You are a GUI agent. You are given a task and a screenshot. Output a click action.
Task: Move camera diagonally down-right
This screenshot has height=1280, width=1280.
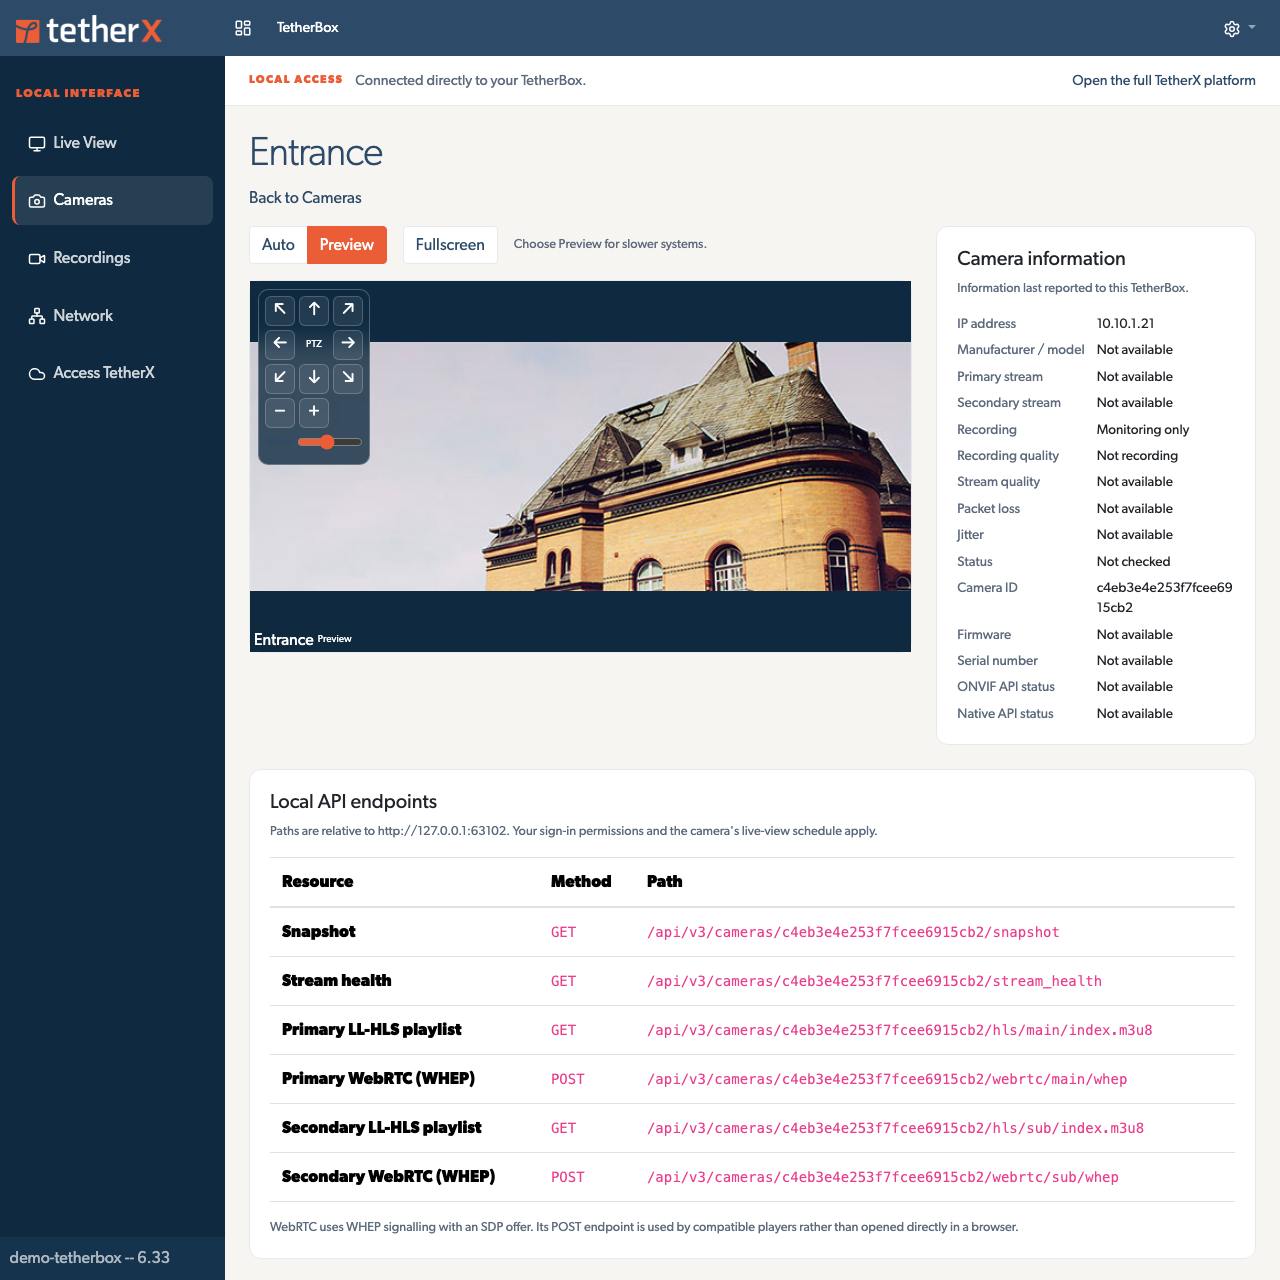348,377
